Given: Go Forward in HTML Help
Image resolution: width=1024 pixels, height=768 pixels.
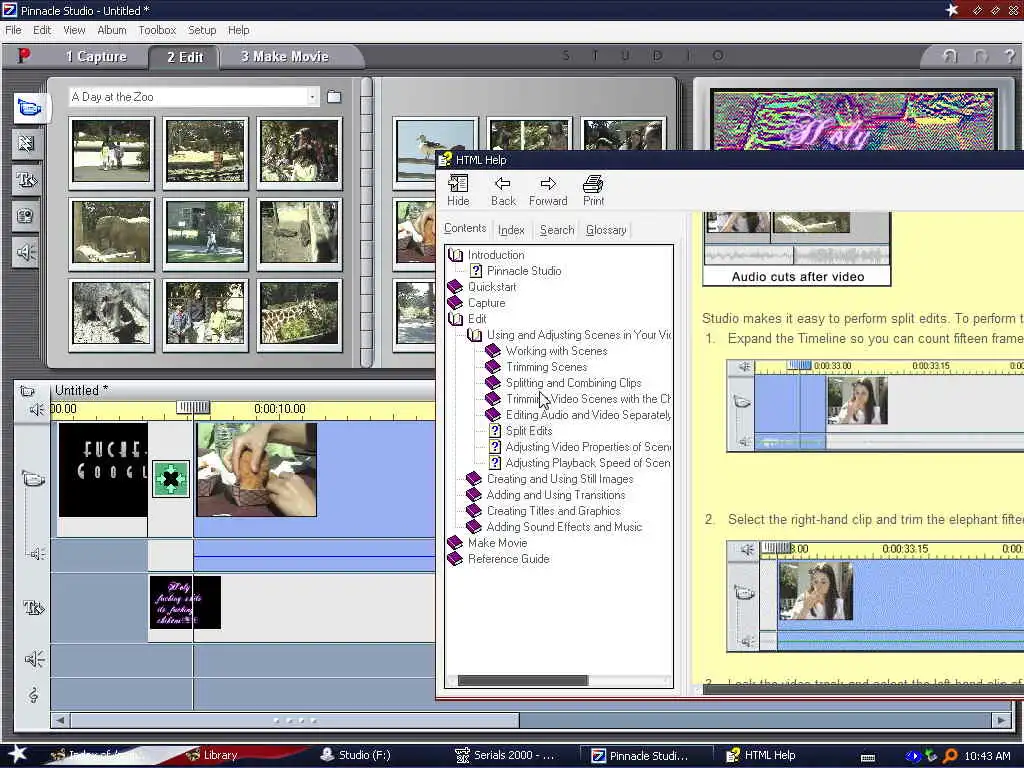Looking at the screenshot, I should [x=548, y=191].
